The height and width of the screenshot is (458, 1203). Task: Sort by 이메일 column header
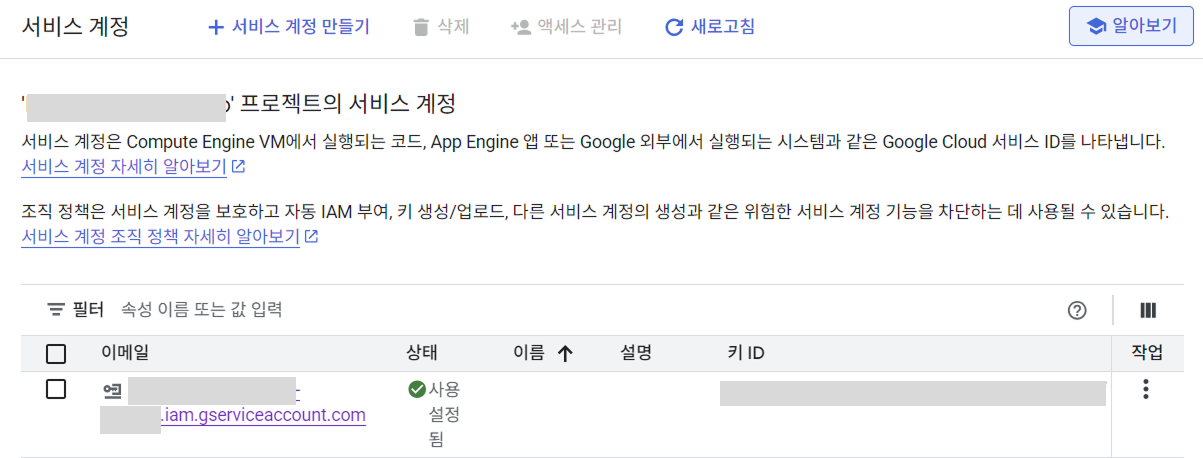125,353
